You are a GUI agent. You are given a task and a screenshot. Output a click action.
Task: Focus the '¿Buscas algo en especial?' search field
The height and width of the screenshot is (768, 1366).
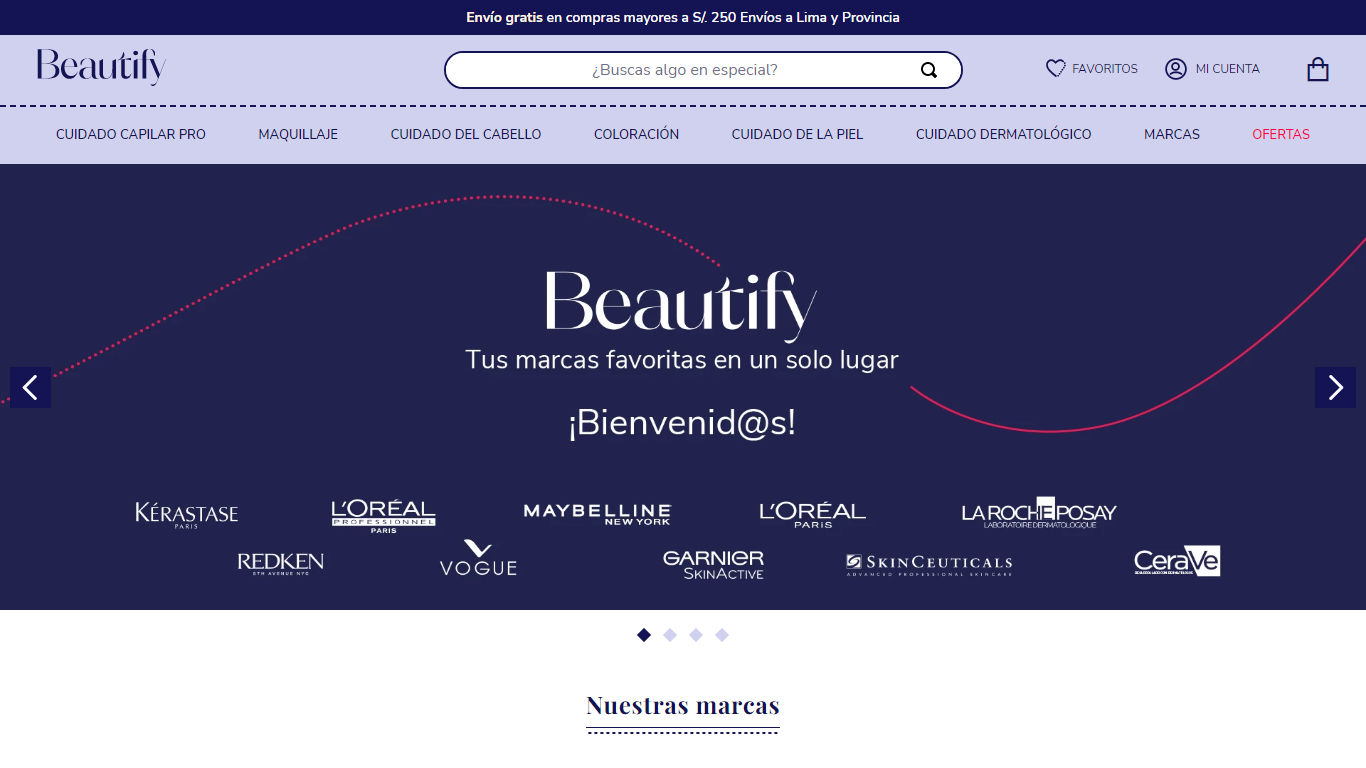pos(703,70)
